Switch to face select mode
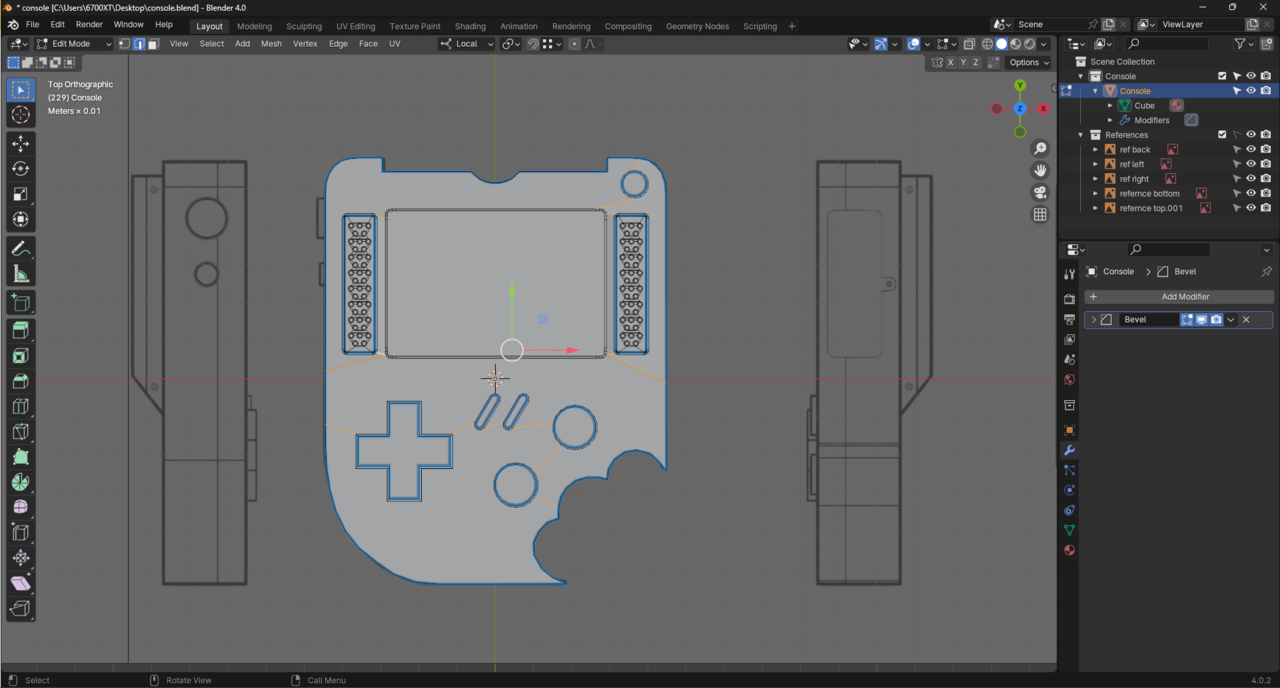Screen dimensions: 1280x688 [153, 44]
